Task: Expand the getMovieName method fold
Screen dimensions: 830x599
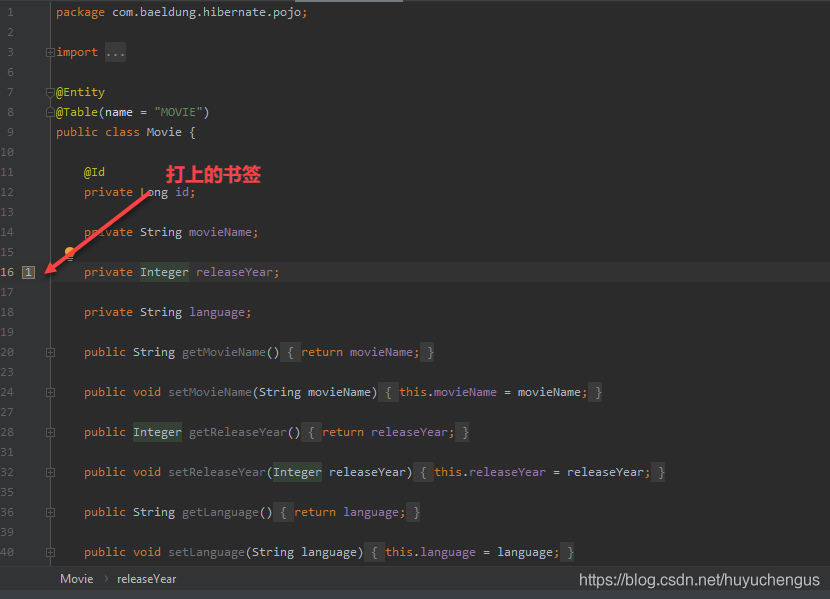Action: 50,352
